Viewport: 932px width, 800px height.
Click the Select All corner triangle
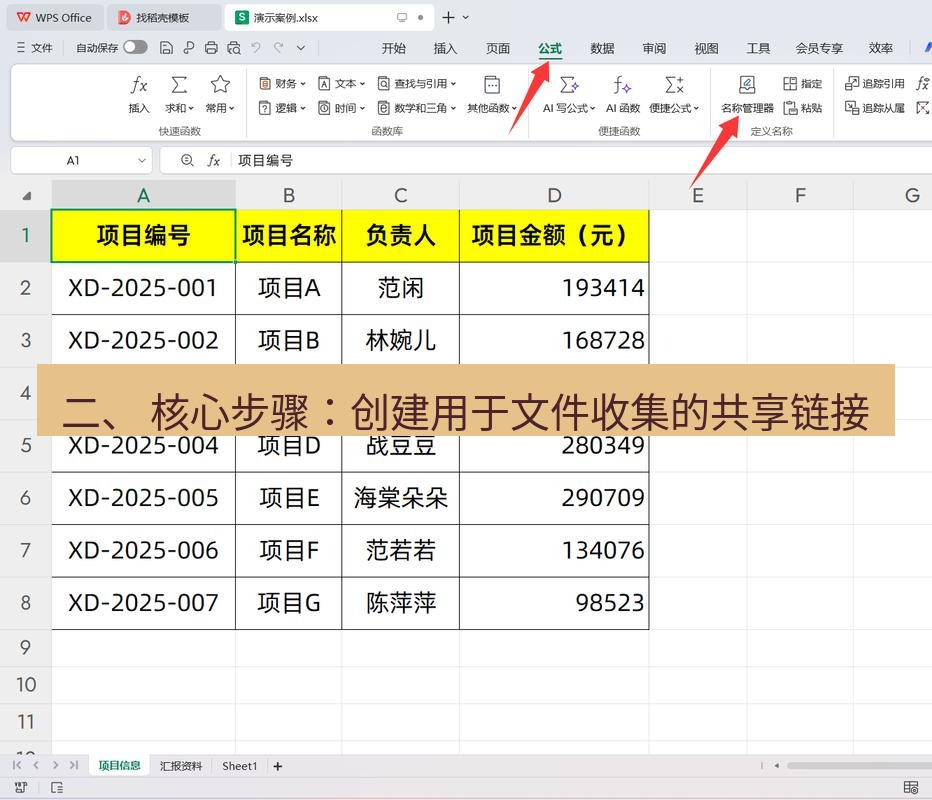(26, 196)
